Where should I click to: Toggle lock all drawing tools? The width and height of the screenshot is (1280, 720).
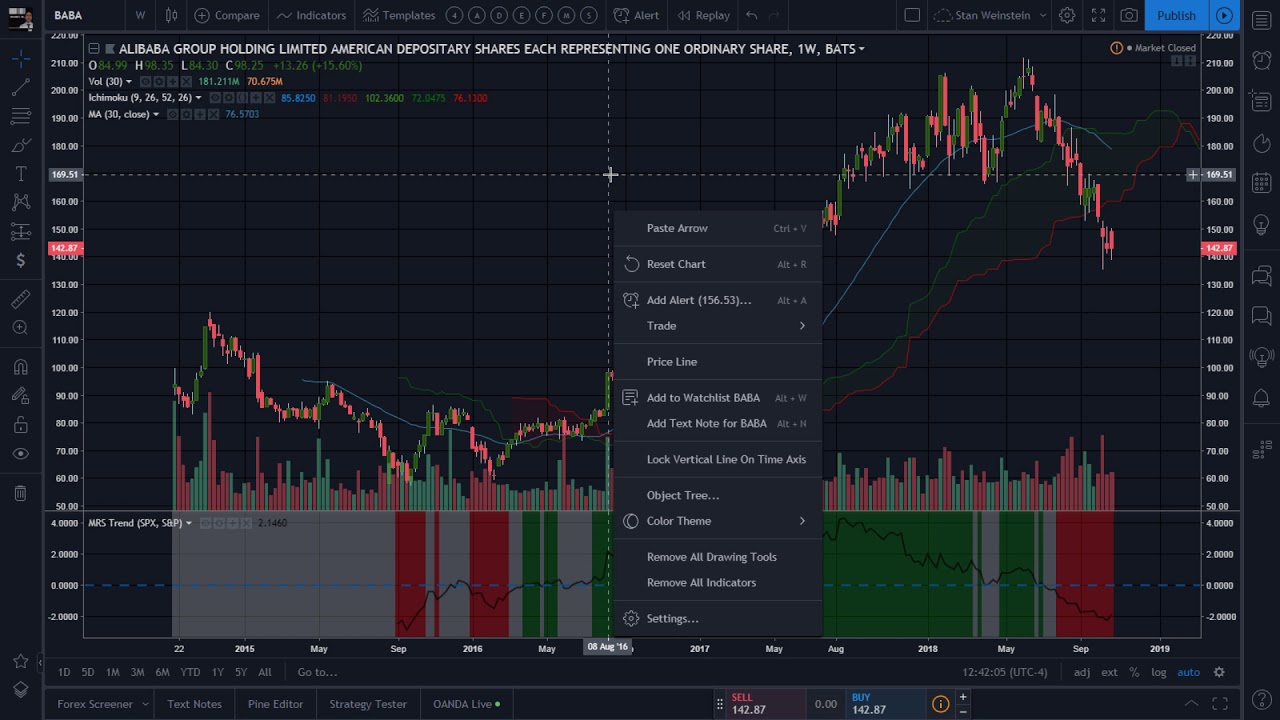click(20, 424)
